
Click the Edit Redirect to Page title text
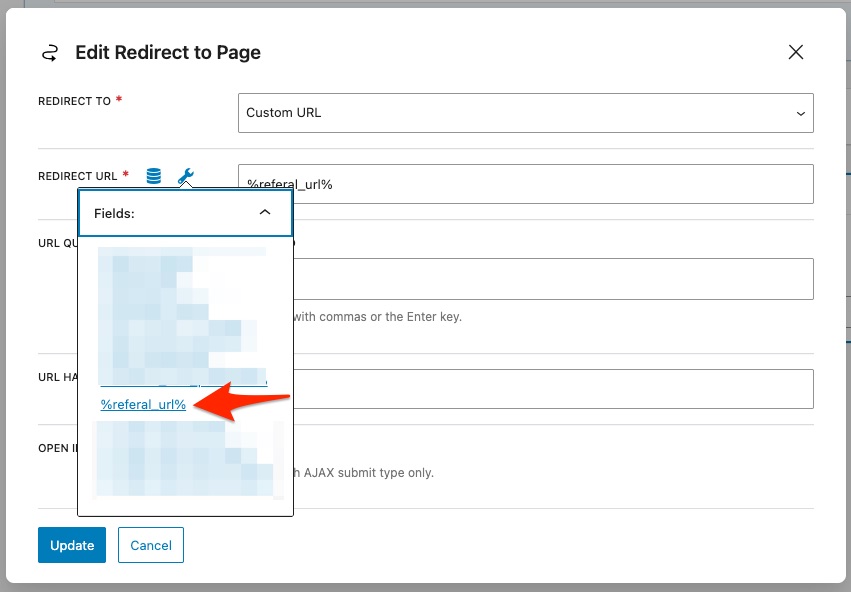click(x=168, y=53)
